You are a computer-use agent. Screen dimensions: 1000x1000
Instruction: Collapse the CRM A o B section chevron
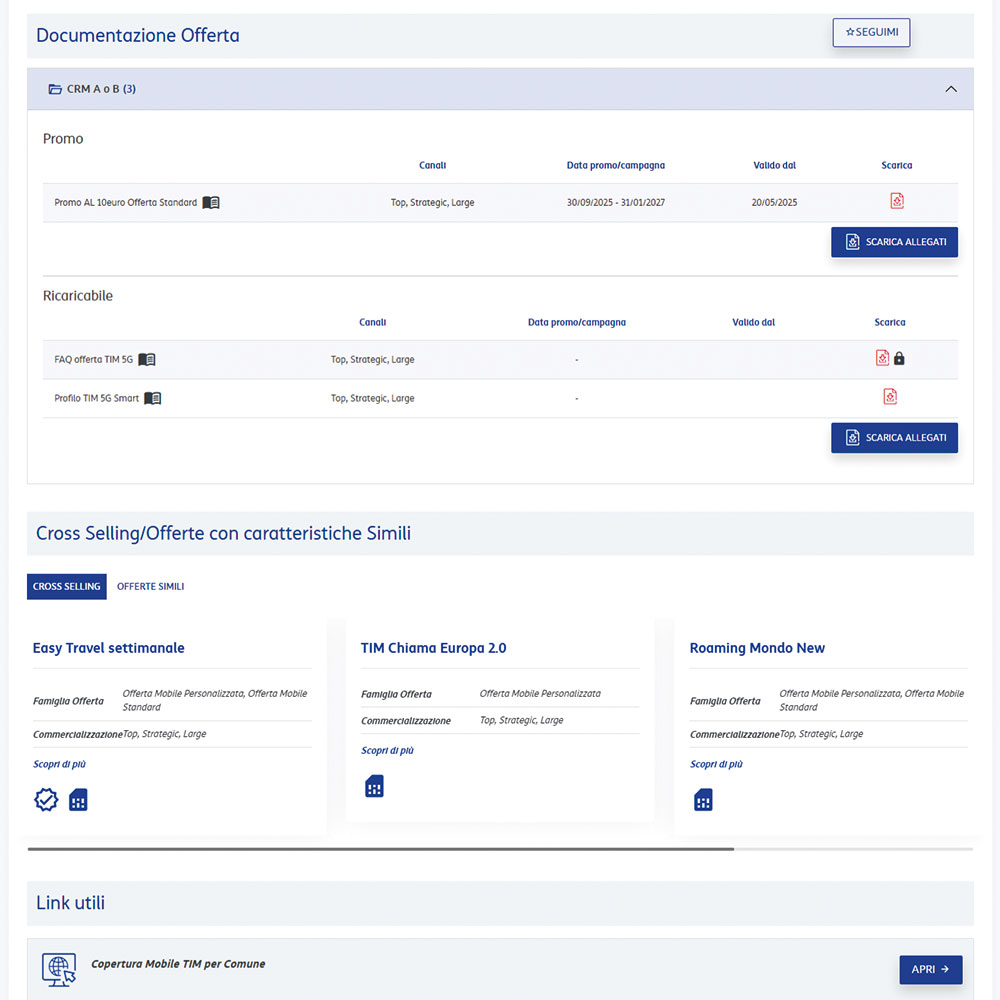click(x=951, y=89)
